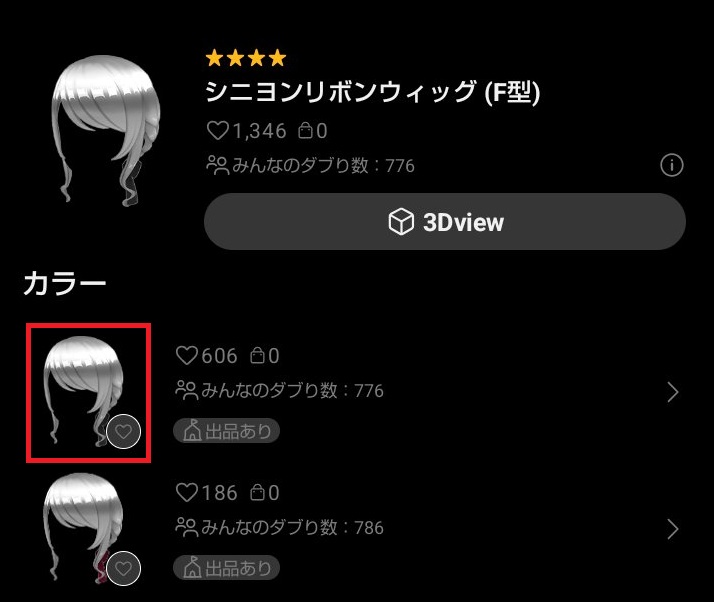Viewport: 714px width, 602px height.
Task: Click the bag icon beside 1,346 likes
Action: tap(306, 131)
